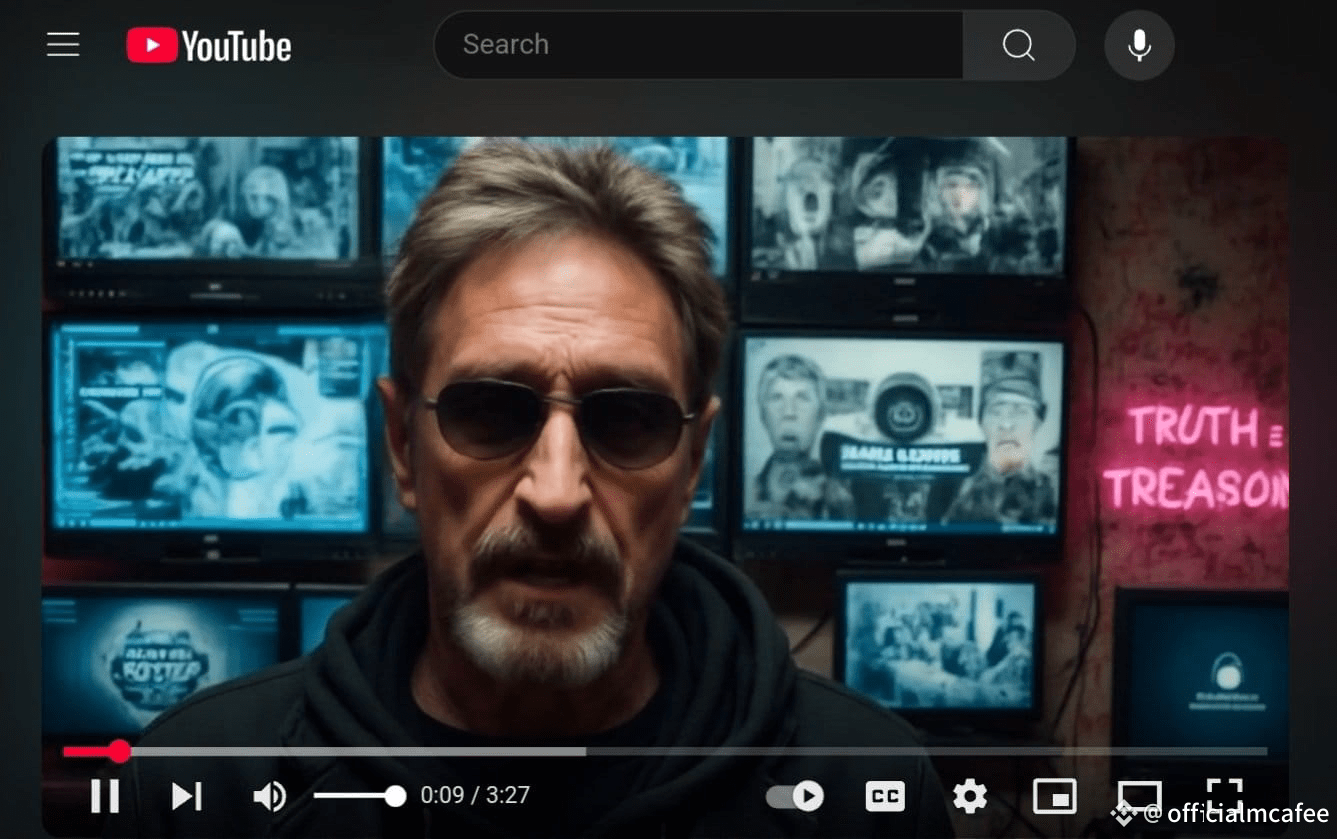Pause the playing video

pos(105,796)
